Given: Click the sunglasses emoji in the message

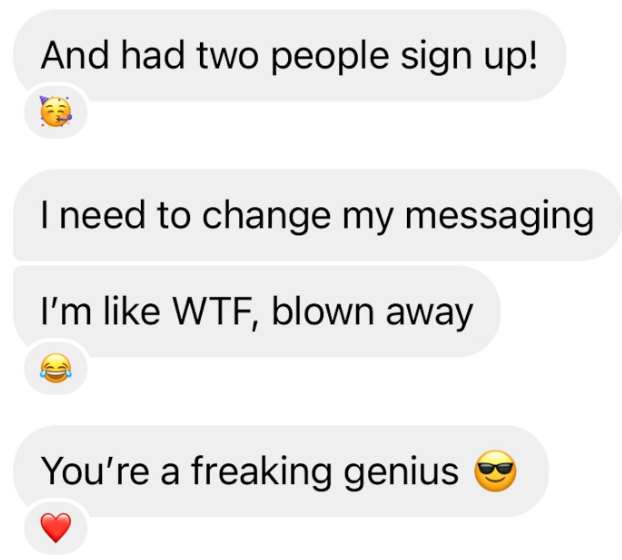Looking at the screenshot, I should (x=495, y=471).
